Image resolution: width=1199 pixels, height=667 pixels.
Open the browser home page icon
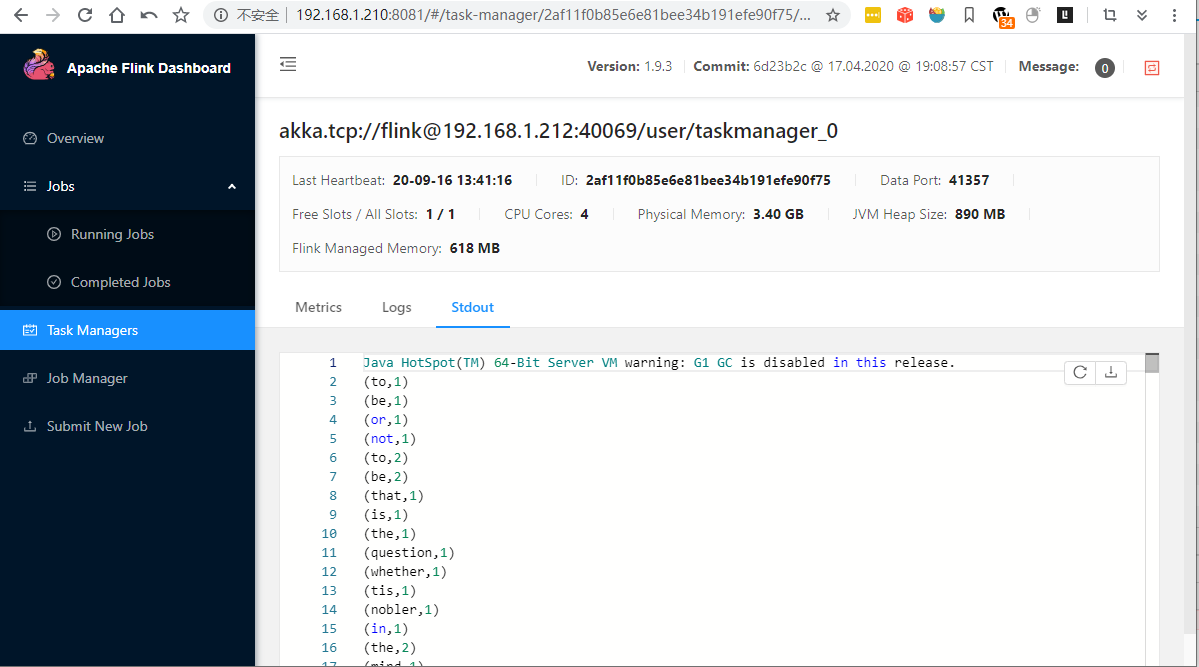pyautogui.click(x=116, y=15)
